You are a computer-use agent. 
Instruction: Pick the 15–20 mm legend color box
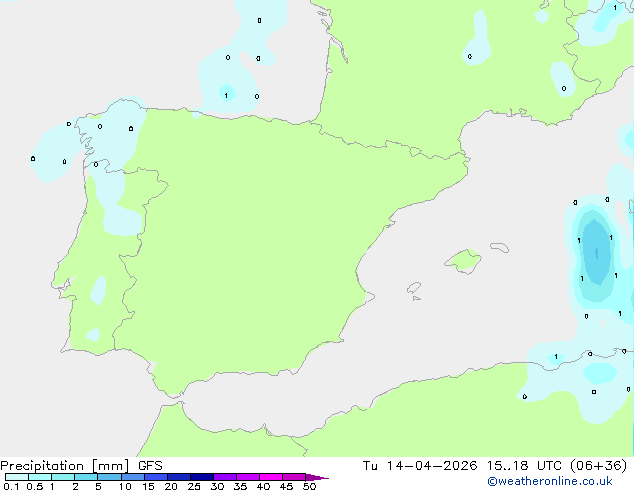[156, 477]
